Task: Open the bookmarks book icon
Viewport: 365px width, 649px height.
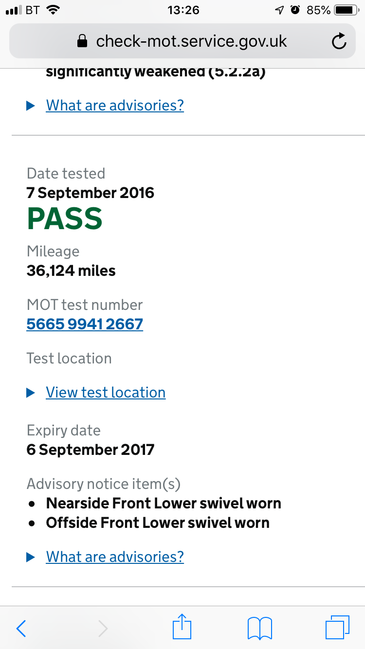Action: [x=259, y=628]
